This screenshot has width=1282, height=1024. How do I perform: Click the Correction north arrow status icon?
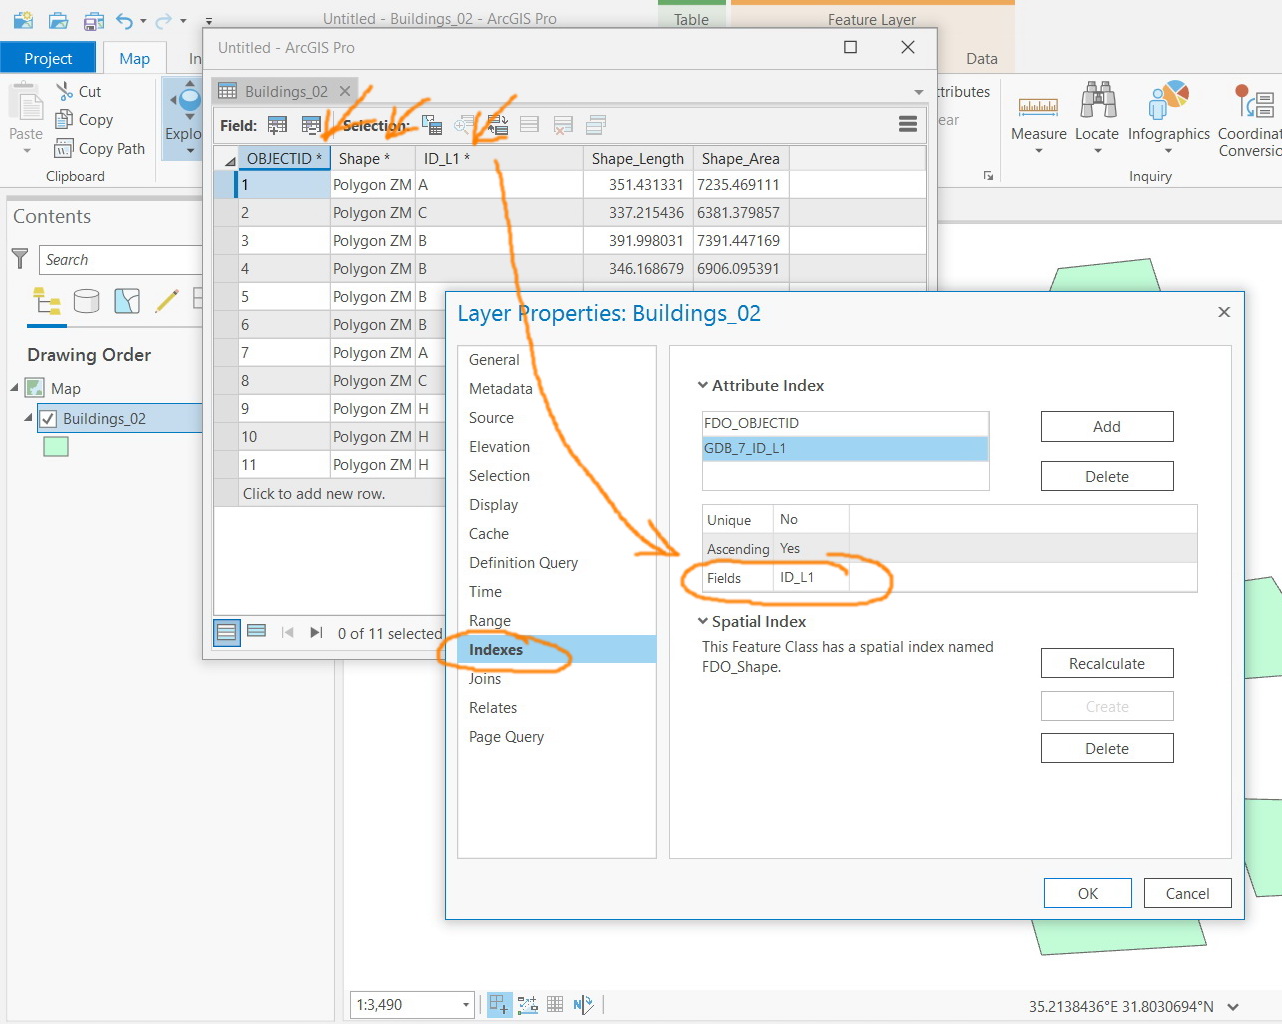[583, 1004]
